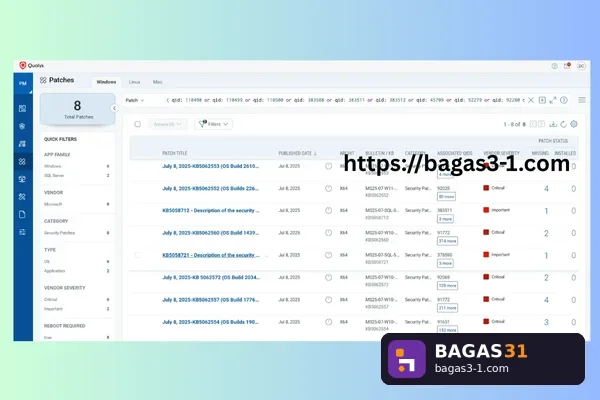Screen dimensions: 600x400
Task: Open the dashboard icon in the sidebar
Action: point(23,108)
